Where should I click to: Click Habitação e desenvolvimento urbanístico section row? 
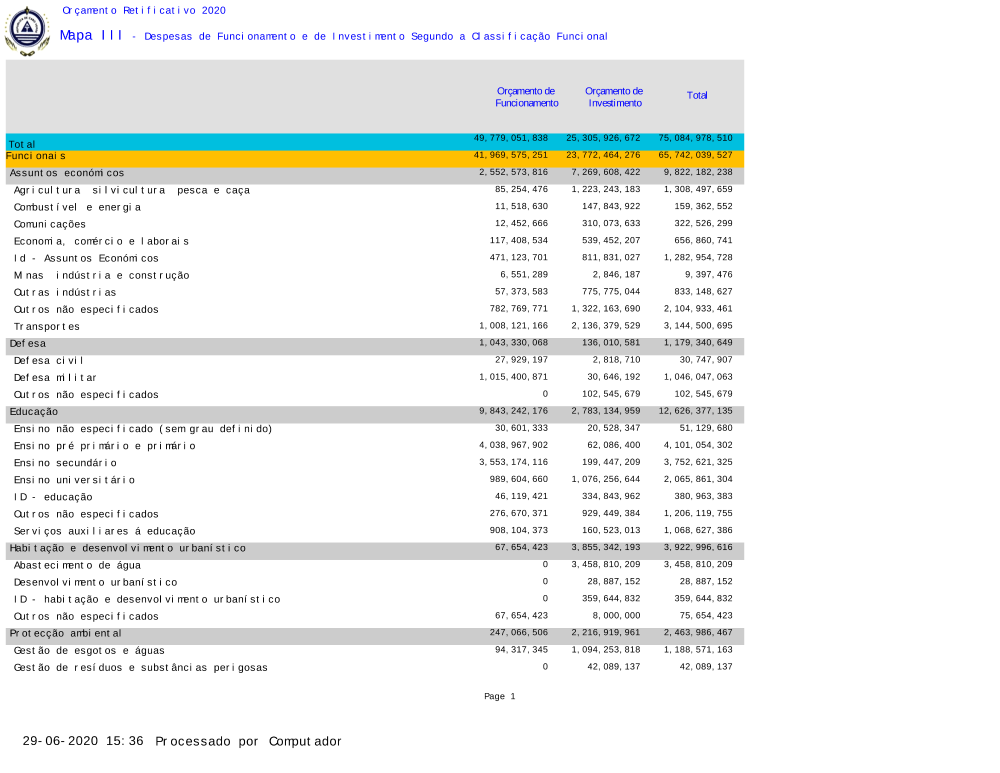(374, 549)
